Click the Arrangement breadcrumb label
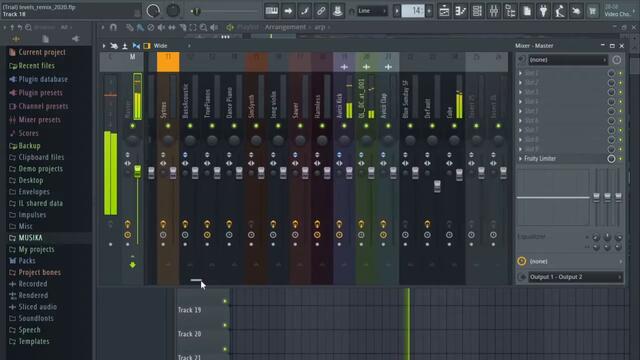The image size is (640, 360). click(285, 27)
